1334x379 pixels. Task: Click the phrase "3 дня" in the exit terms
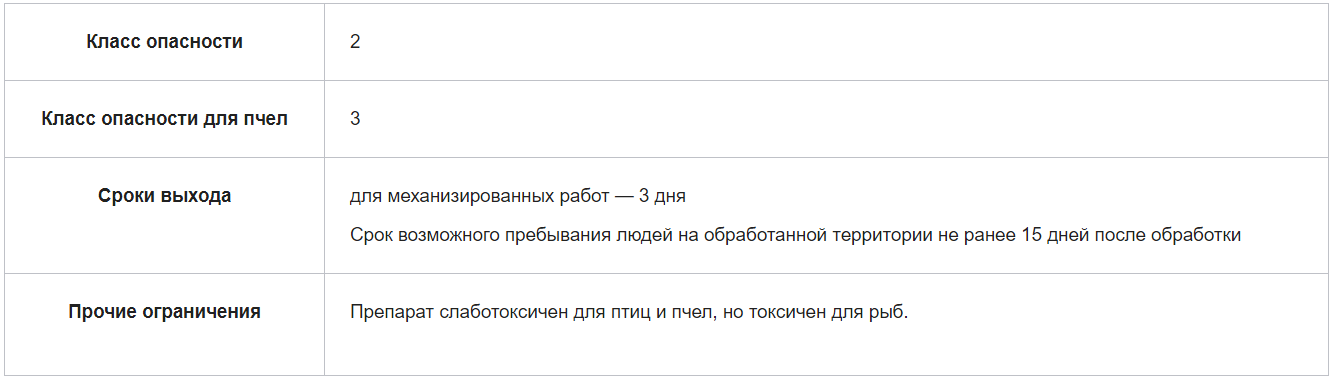point(662,196)
